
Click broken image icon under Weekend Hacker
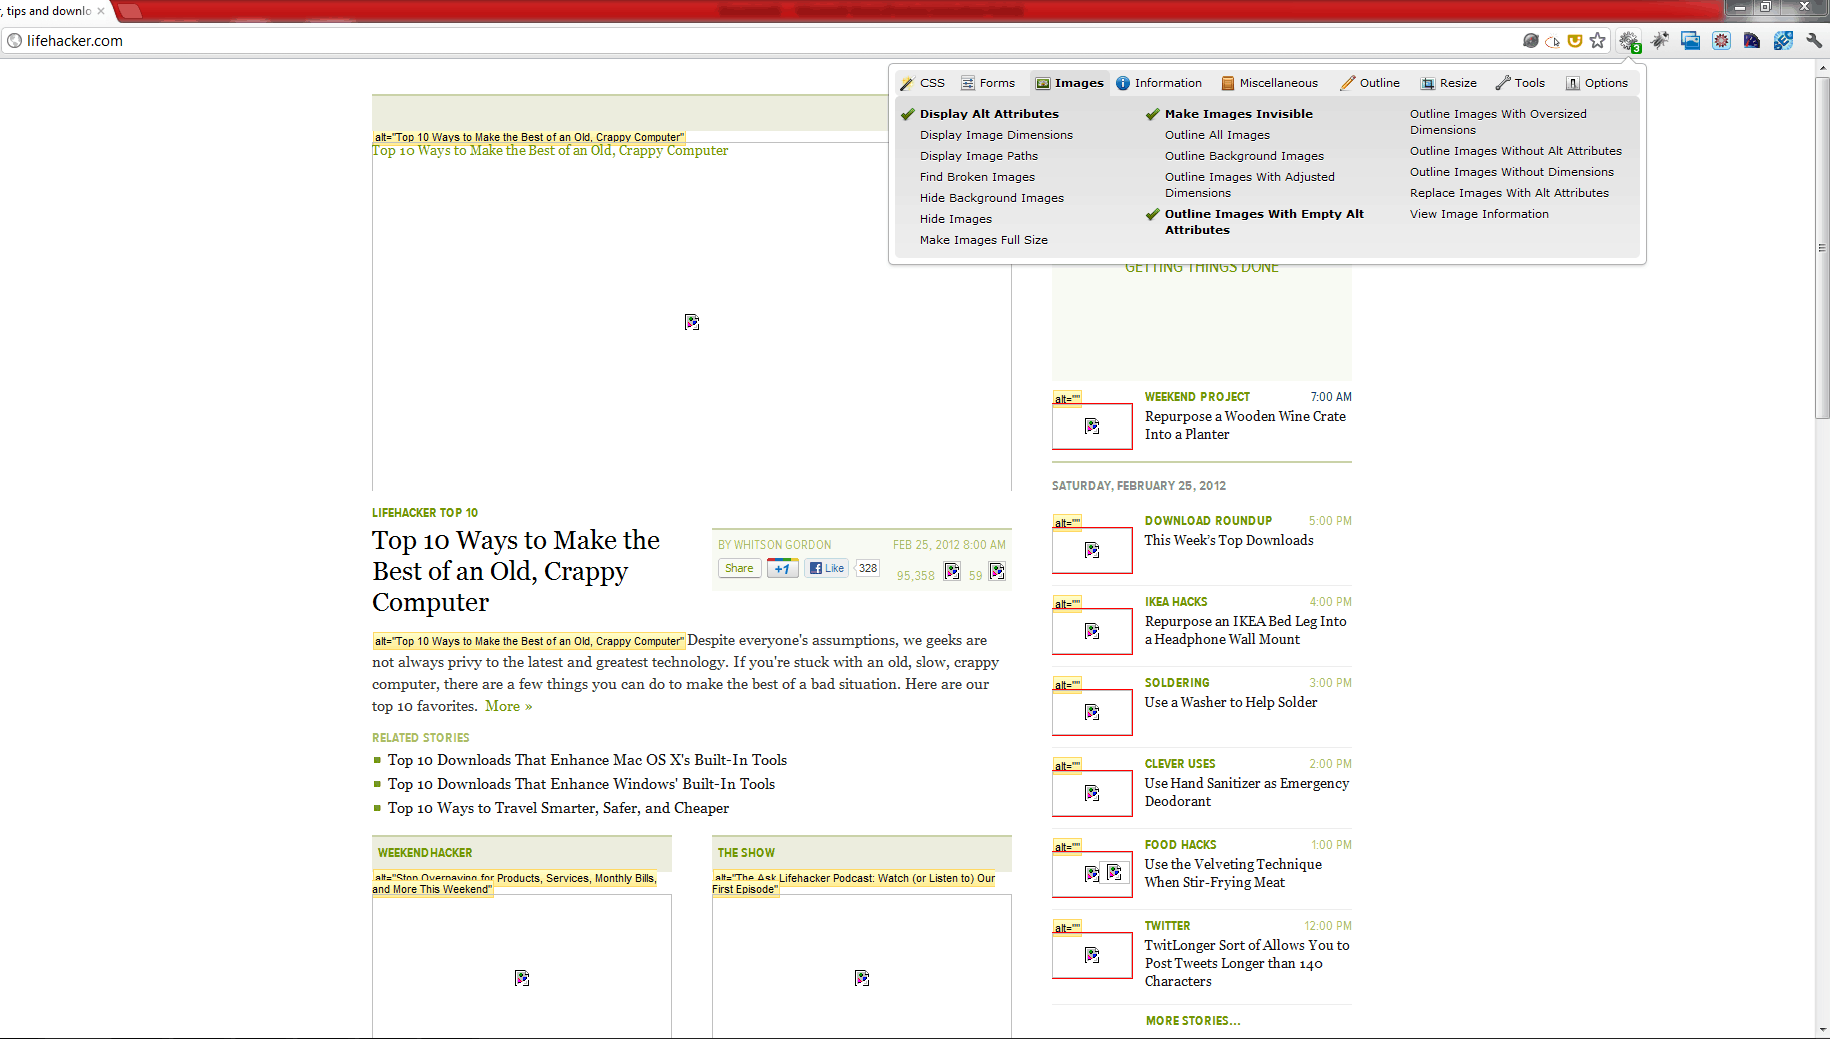pyautogui.click(x=522, y=978)
